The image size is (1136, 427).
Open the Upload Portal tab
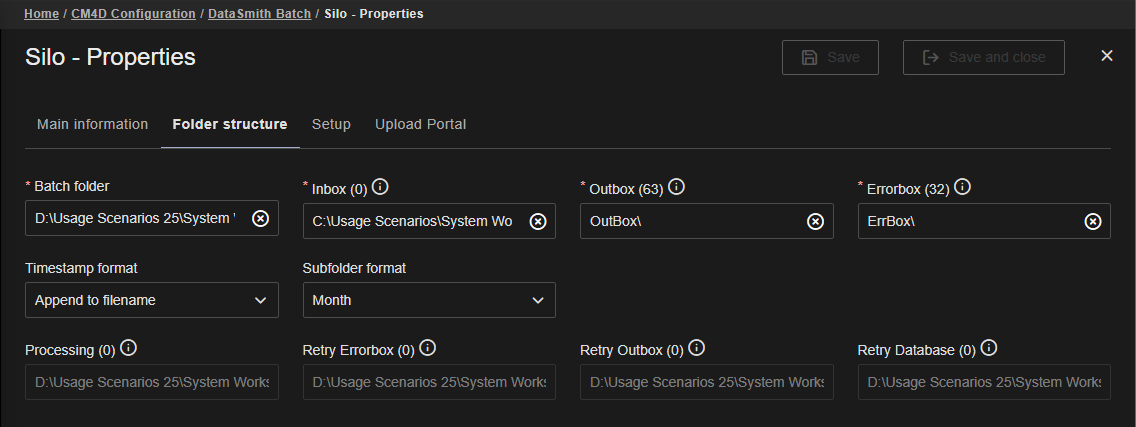[420, 124]
